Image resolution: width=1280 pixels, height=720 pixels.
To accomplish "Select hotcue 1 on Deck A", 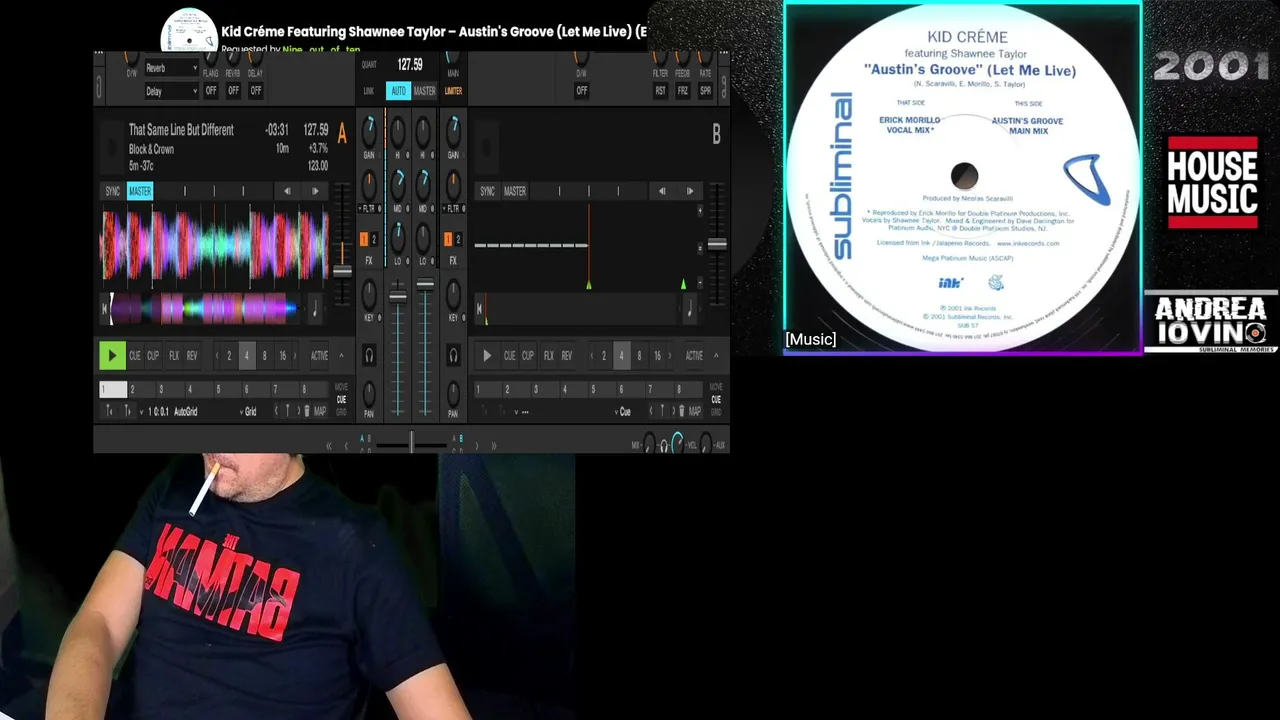I will (x=113, y=390).
